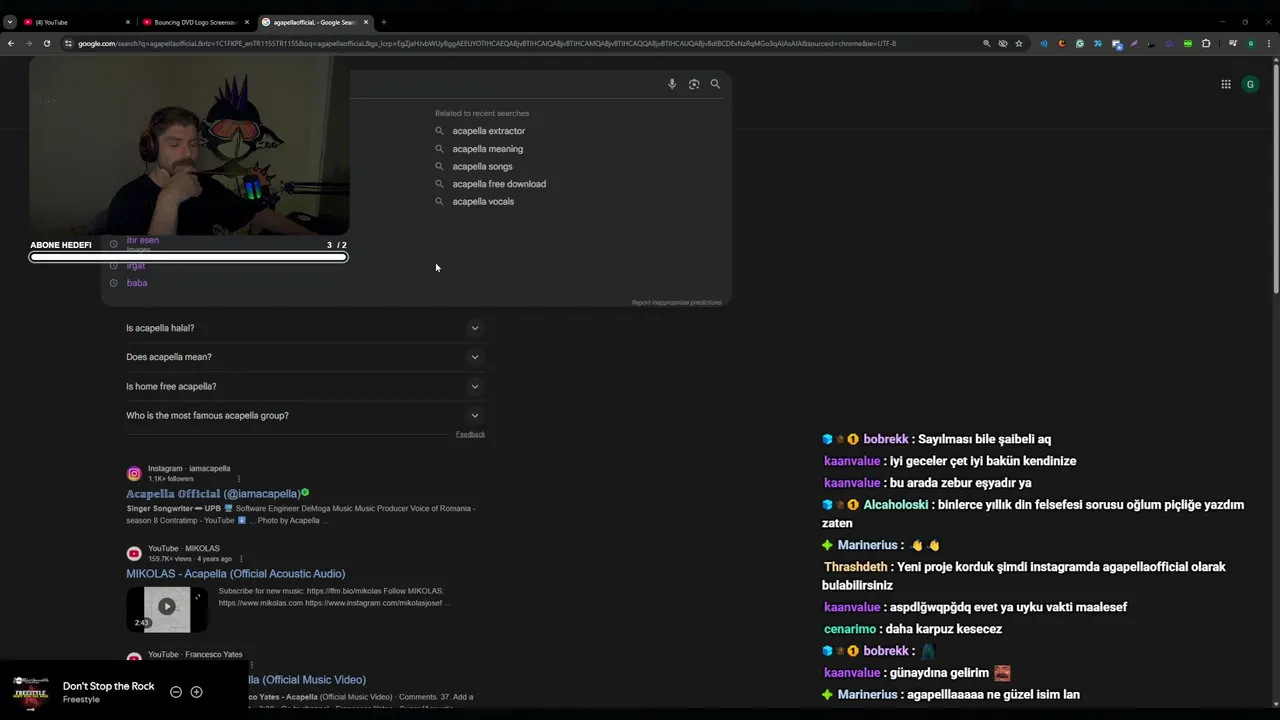Screen dimensions: 1280x720
Task: Click the ABONE HEDEFİ progress bar
Action: (x=188, y=257)
